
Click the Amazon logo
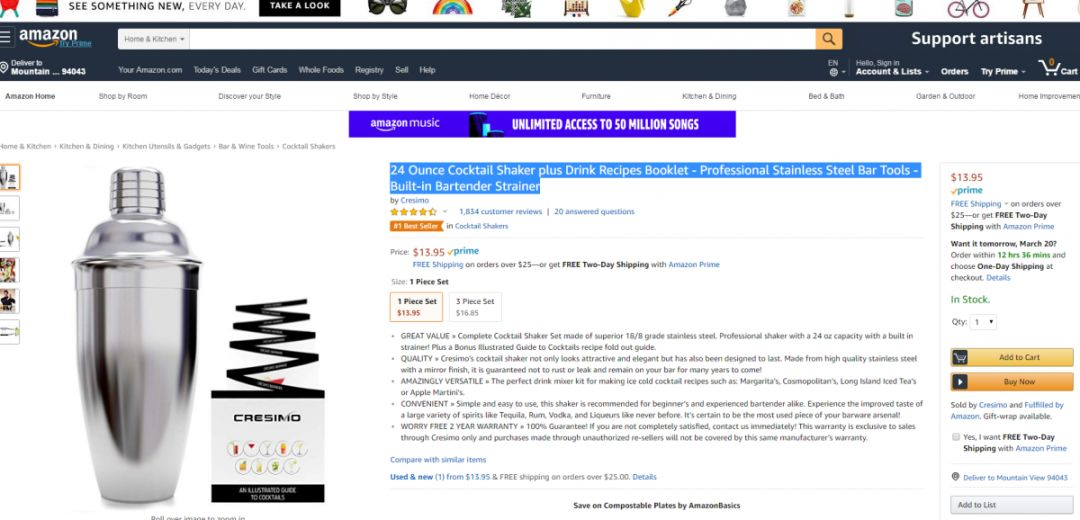54,38
